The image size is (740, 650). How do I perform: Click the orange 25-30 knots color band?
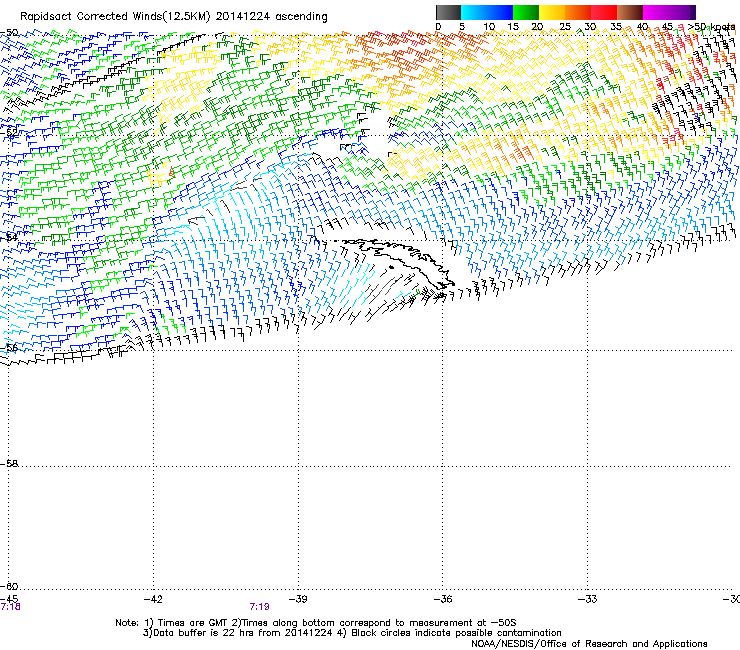(x=578, y=12)
